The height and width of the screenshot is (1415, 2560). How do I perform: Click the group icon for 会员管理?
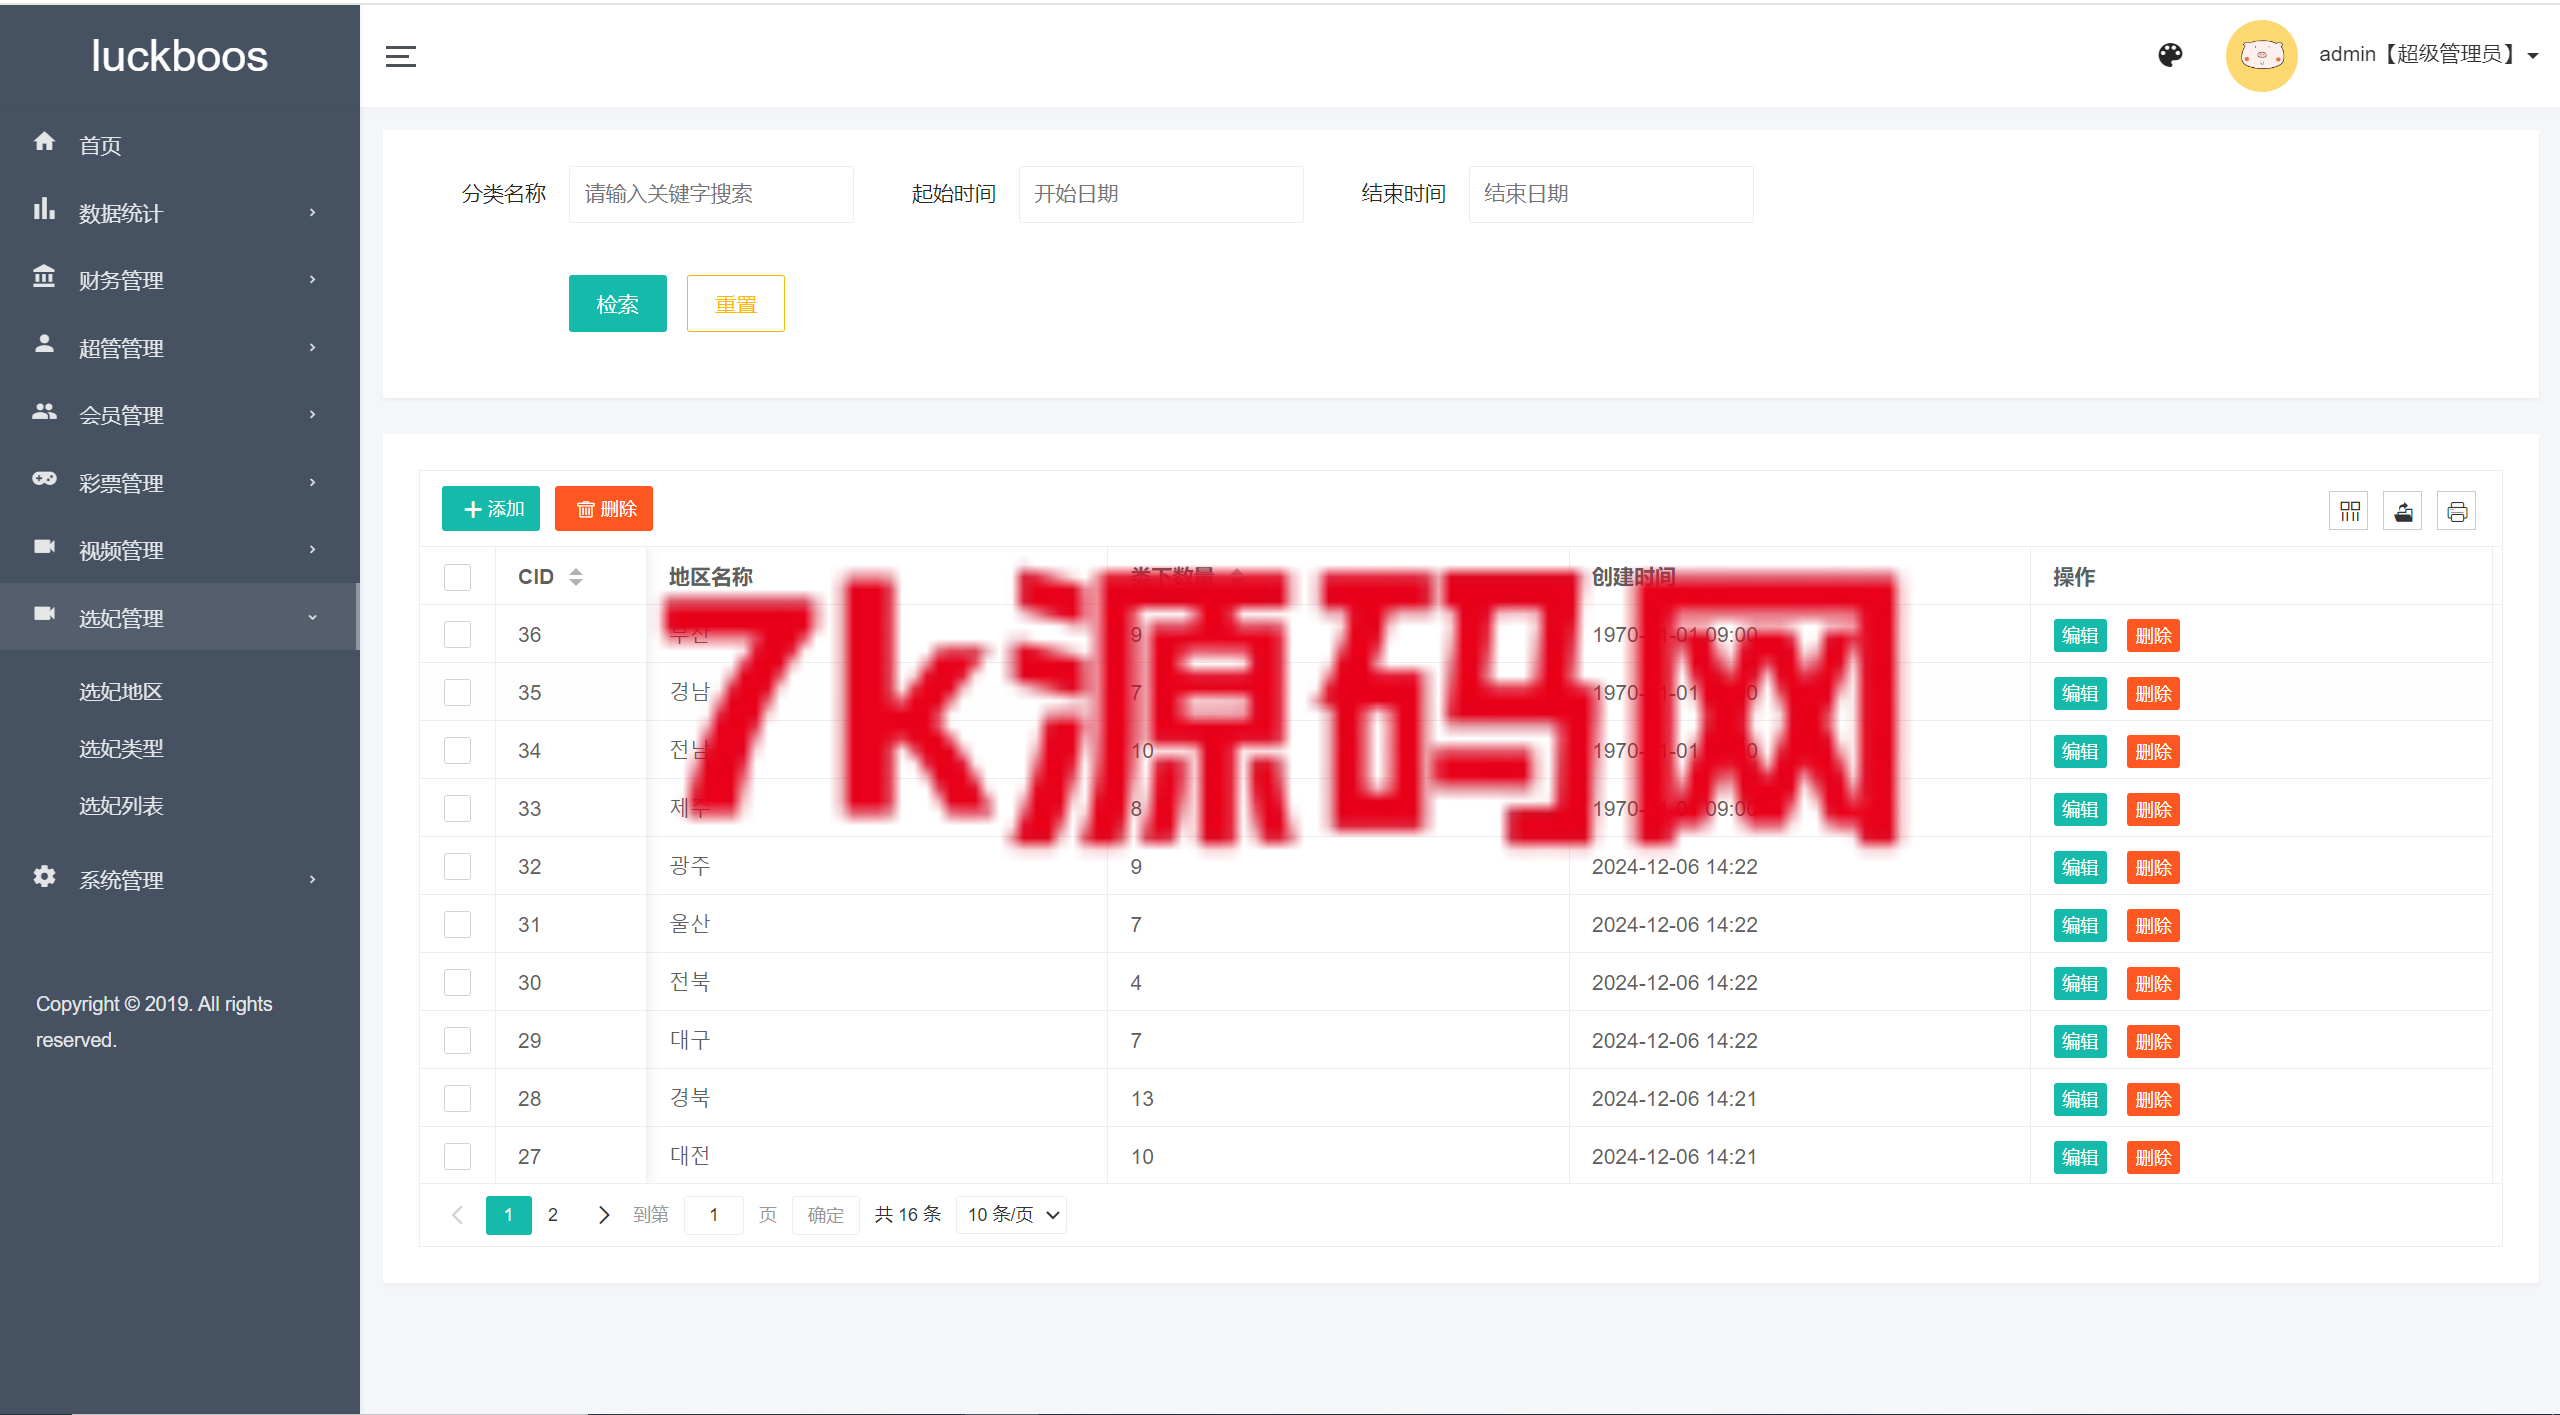pos(44,411)
